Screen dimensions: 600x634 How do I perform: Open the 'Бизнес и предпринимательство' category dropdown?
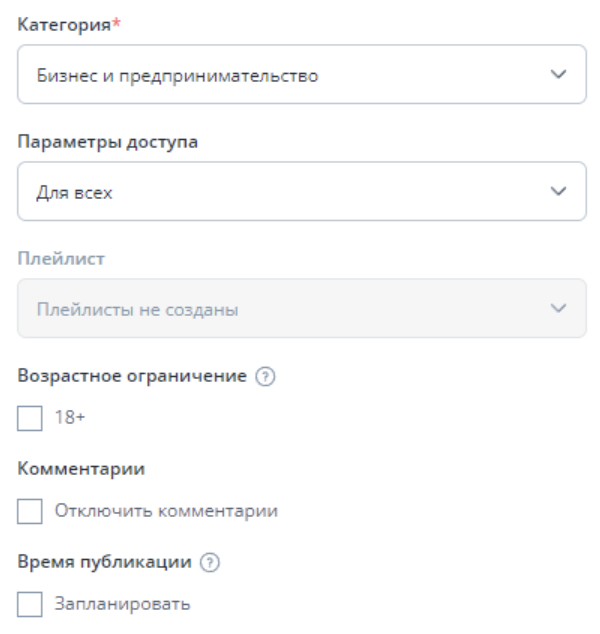coord(300,75)
